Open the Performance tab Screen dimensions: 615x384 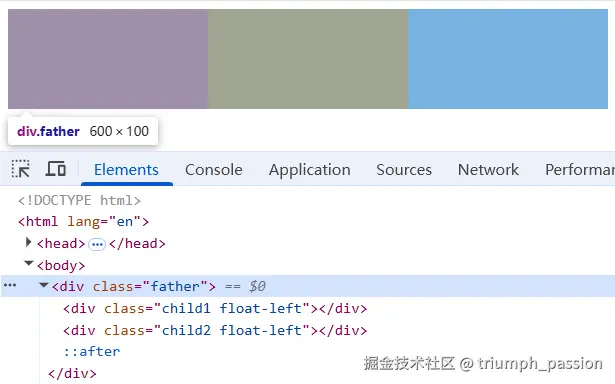[x=580, y=170]
